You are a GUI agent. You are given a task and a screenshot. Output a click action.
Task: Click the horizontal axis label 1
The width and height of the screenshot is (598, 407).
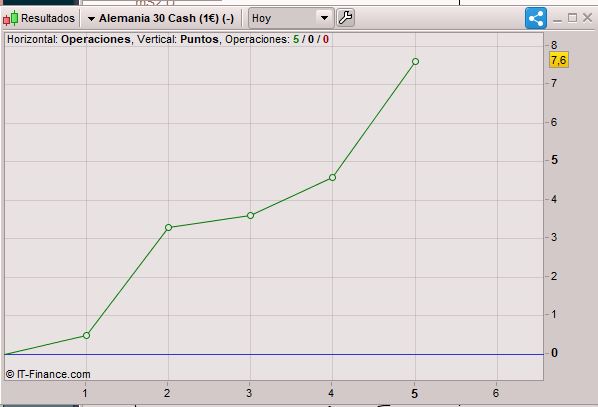click(x=85, y=393)
